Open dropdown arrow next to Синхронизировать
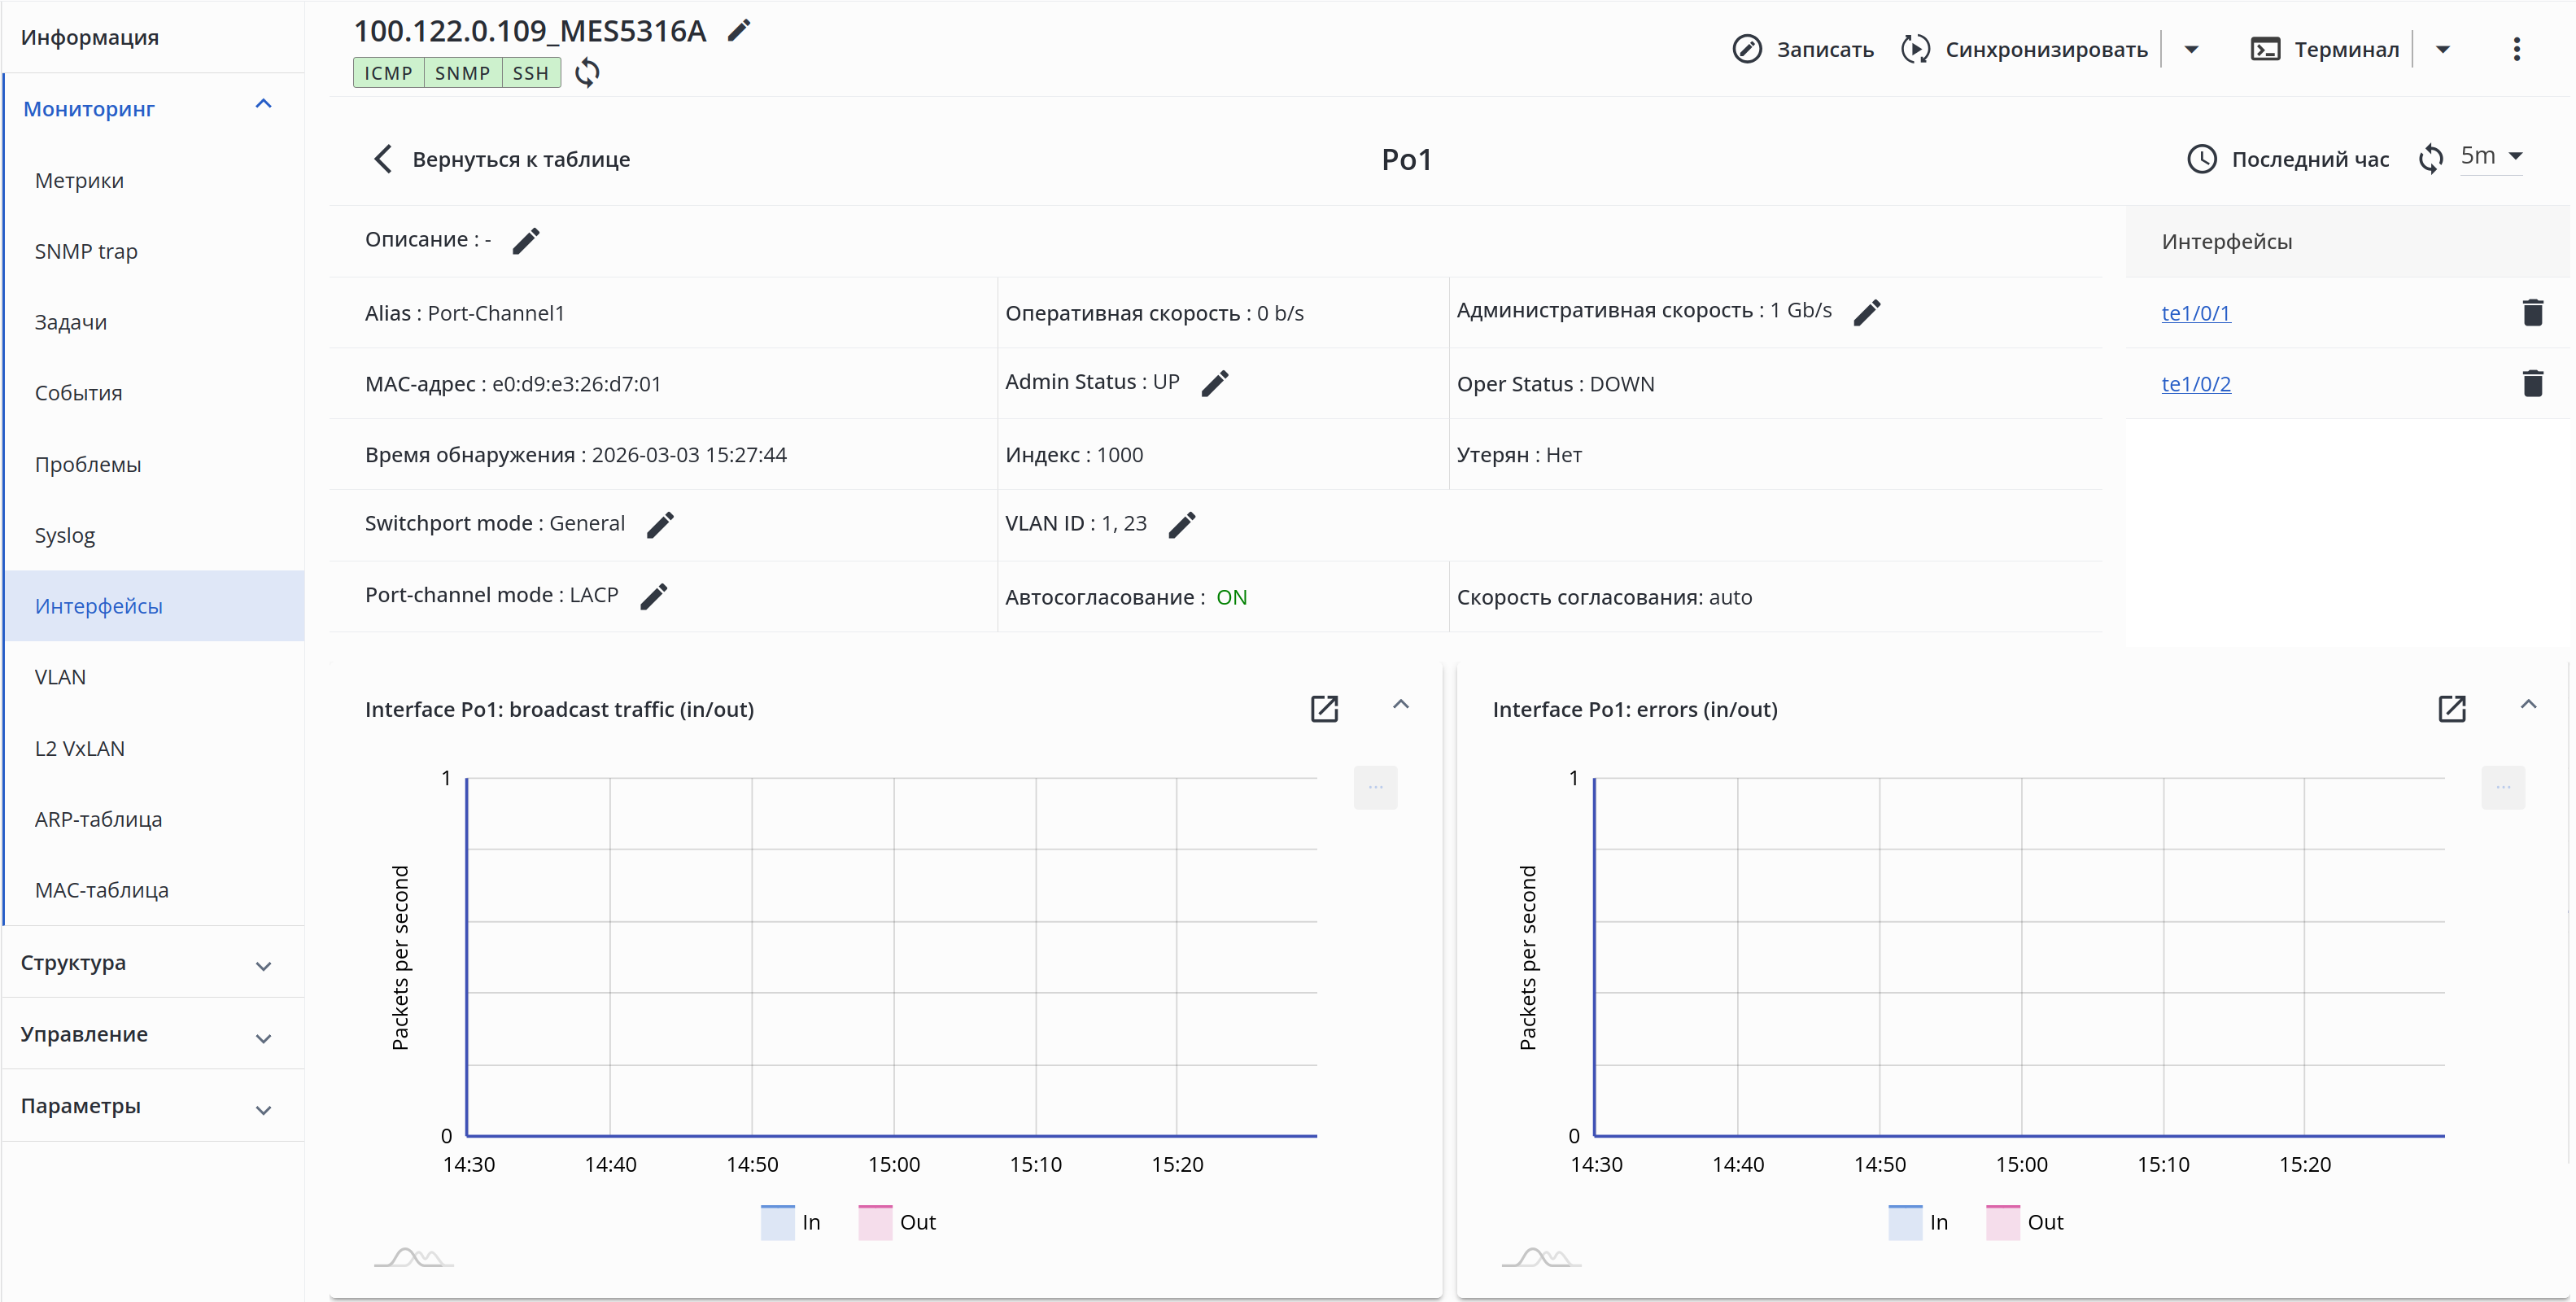The height and width of the screenshot is (1302, 2576). click(2191, 49)
